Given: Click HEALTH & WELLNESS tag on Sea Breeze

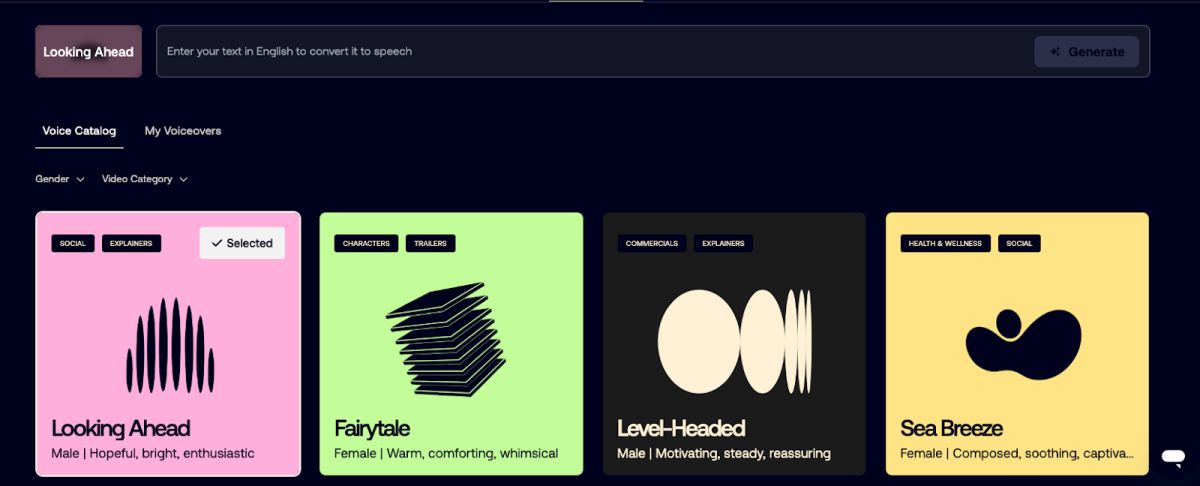Looking at the screenshot, I should coord(946,243).
